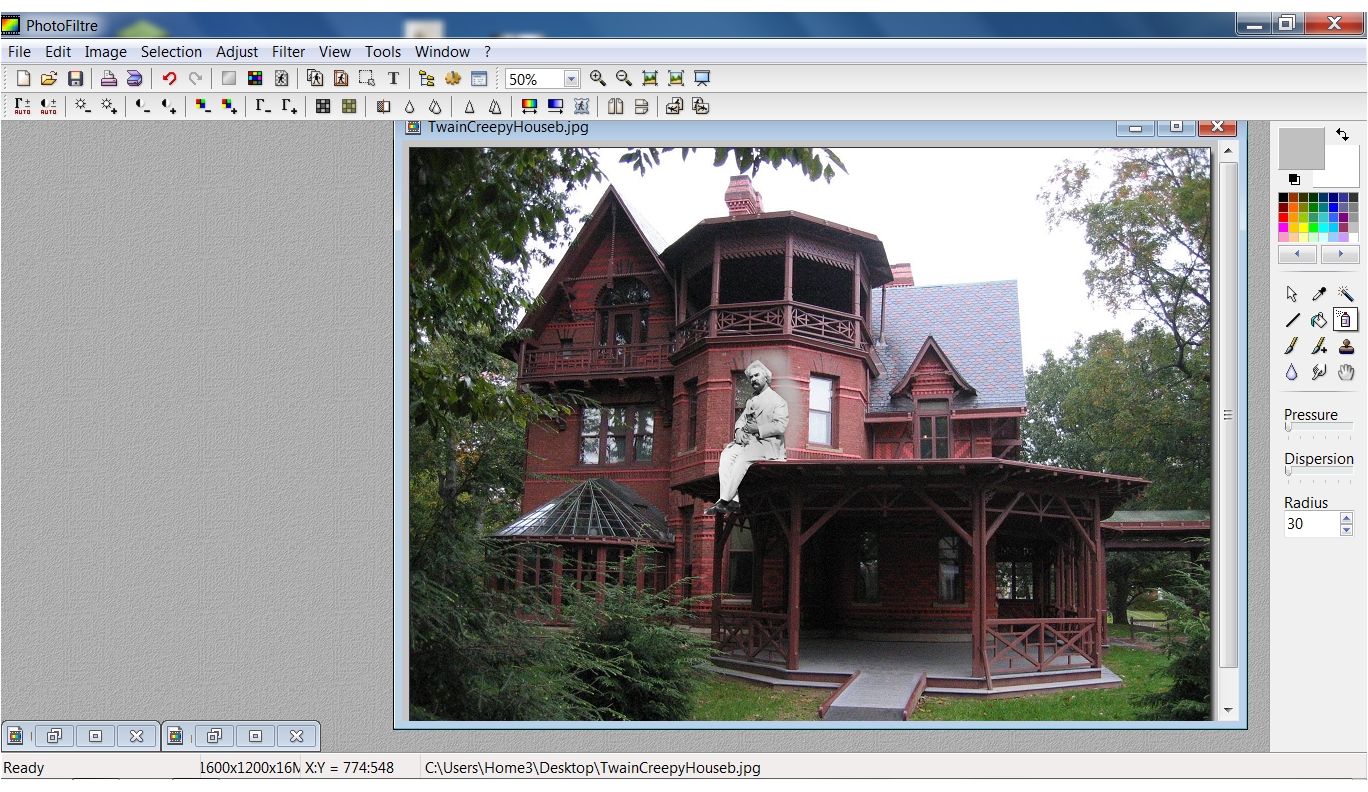Screen dimensions: 1368x792
Task: Select the Line tool
Action: pos(1292,320)
